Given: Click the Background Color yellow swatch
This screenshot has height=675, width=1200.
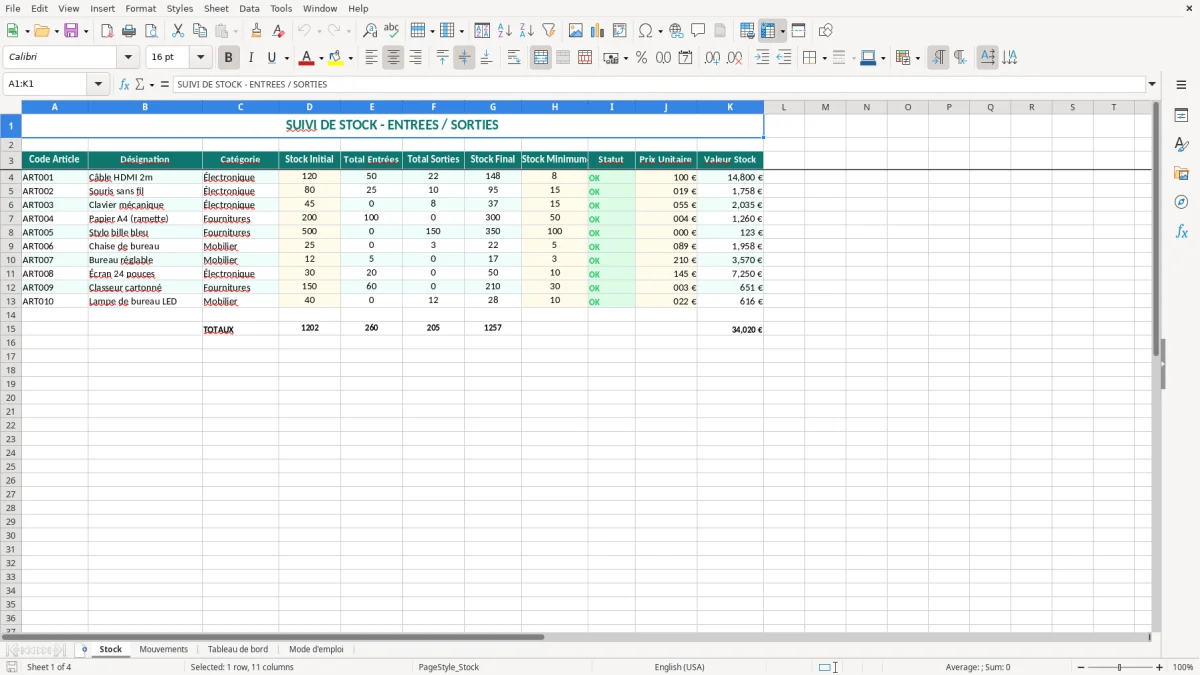Looking at the screenshot, I should (x=336, y=58).
